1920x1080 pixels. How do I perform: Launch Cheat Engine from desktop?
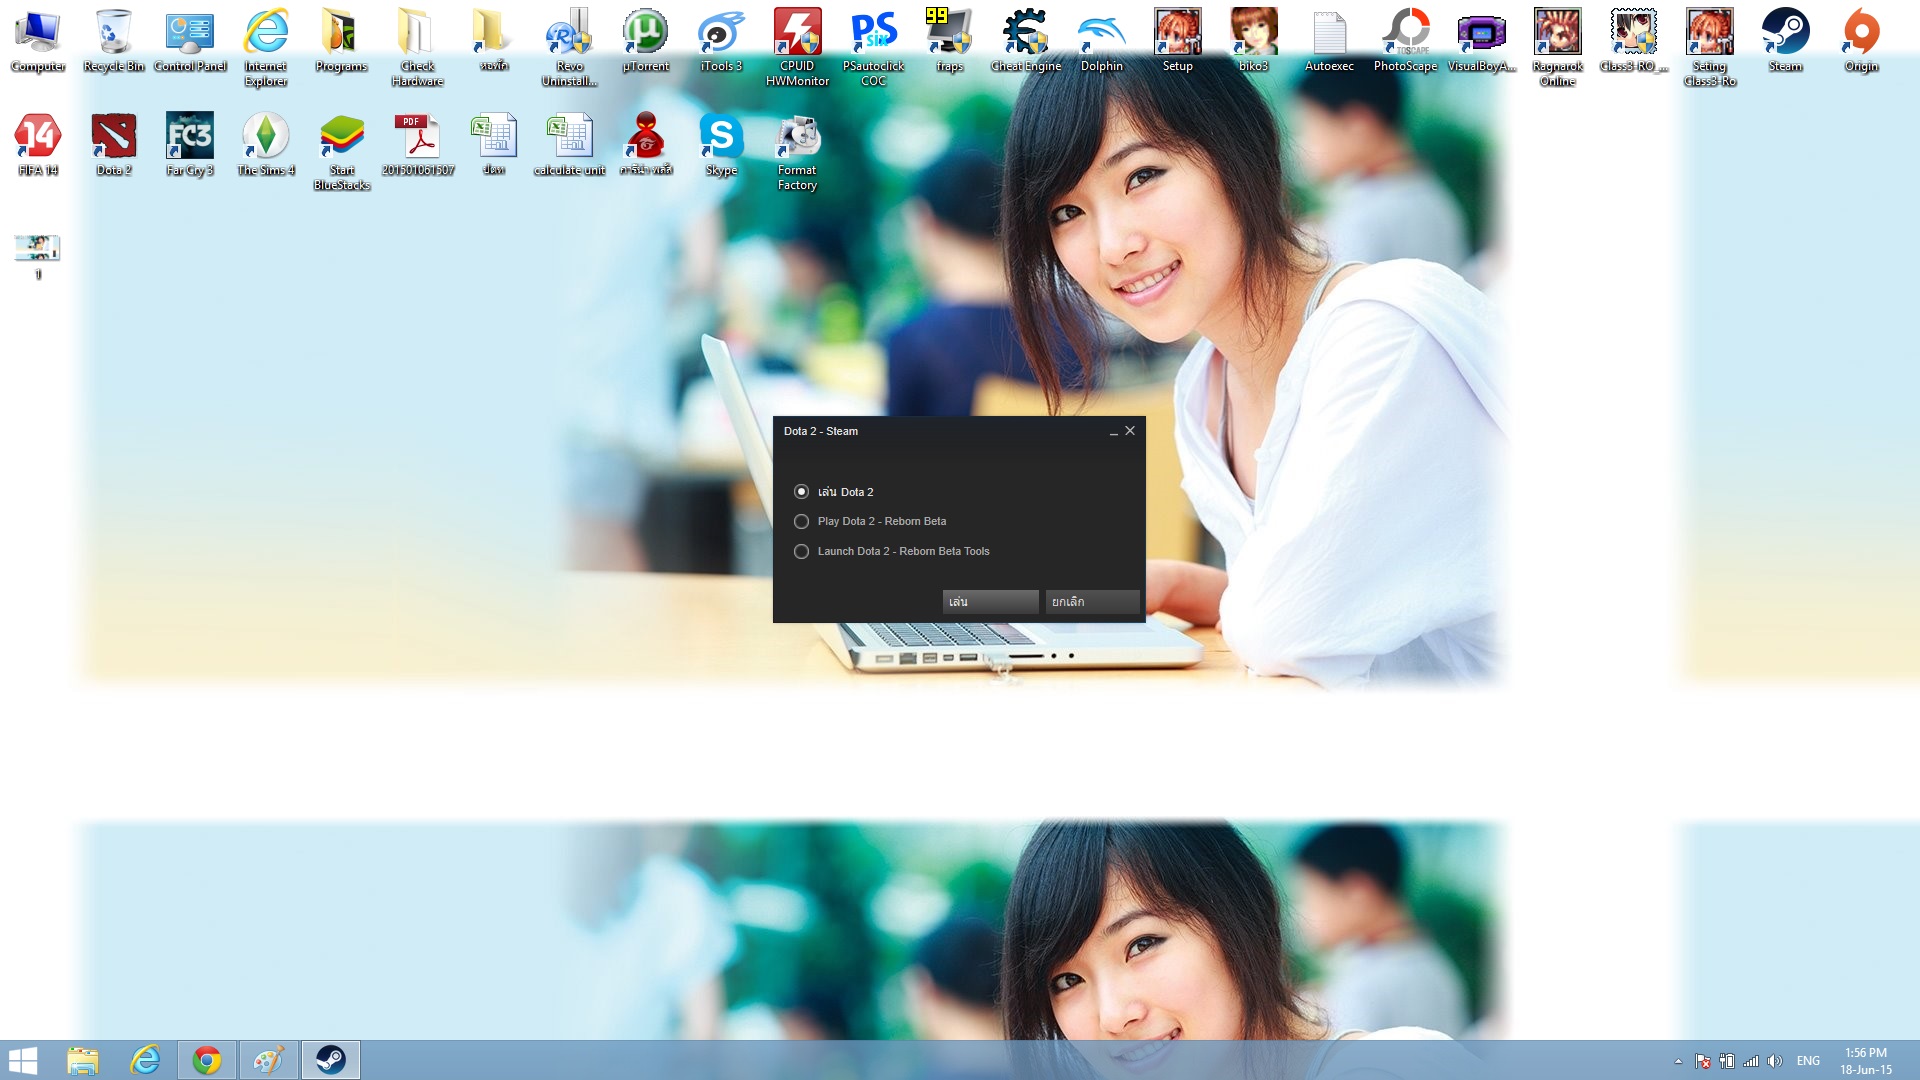1025,40
